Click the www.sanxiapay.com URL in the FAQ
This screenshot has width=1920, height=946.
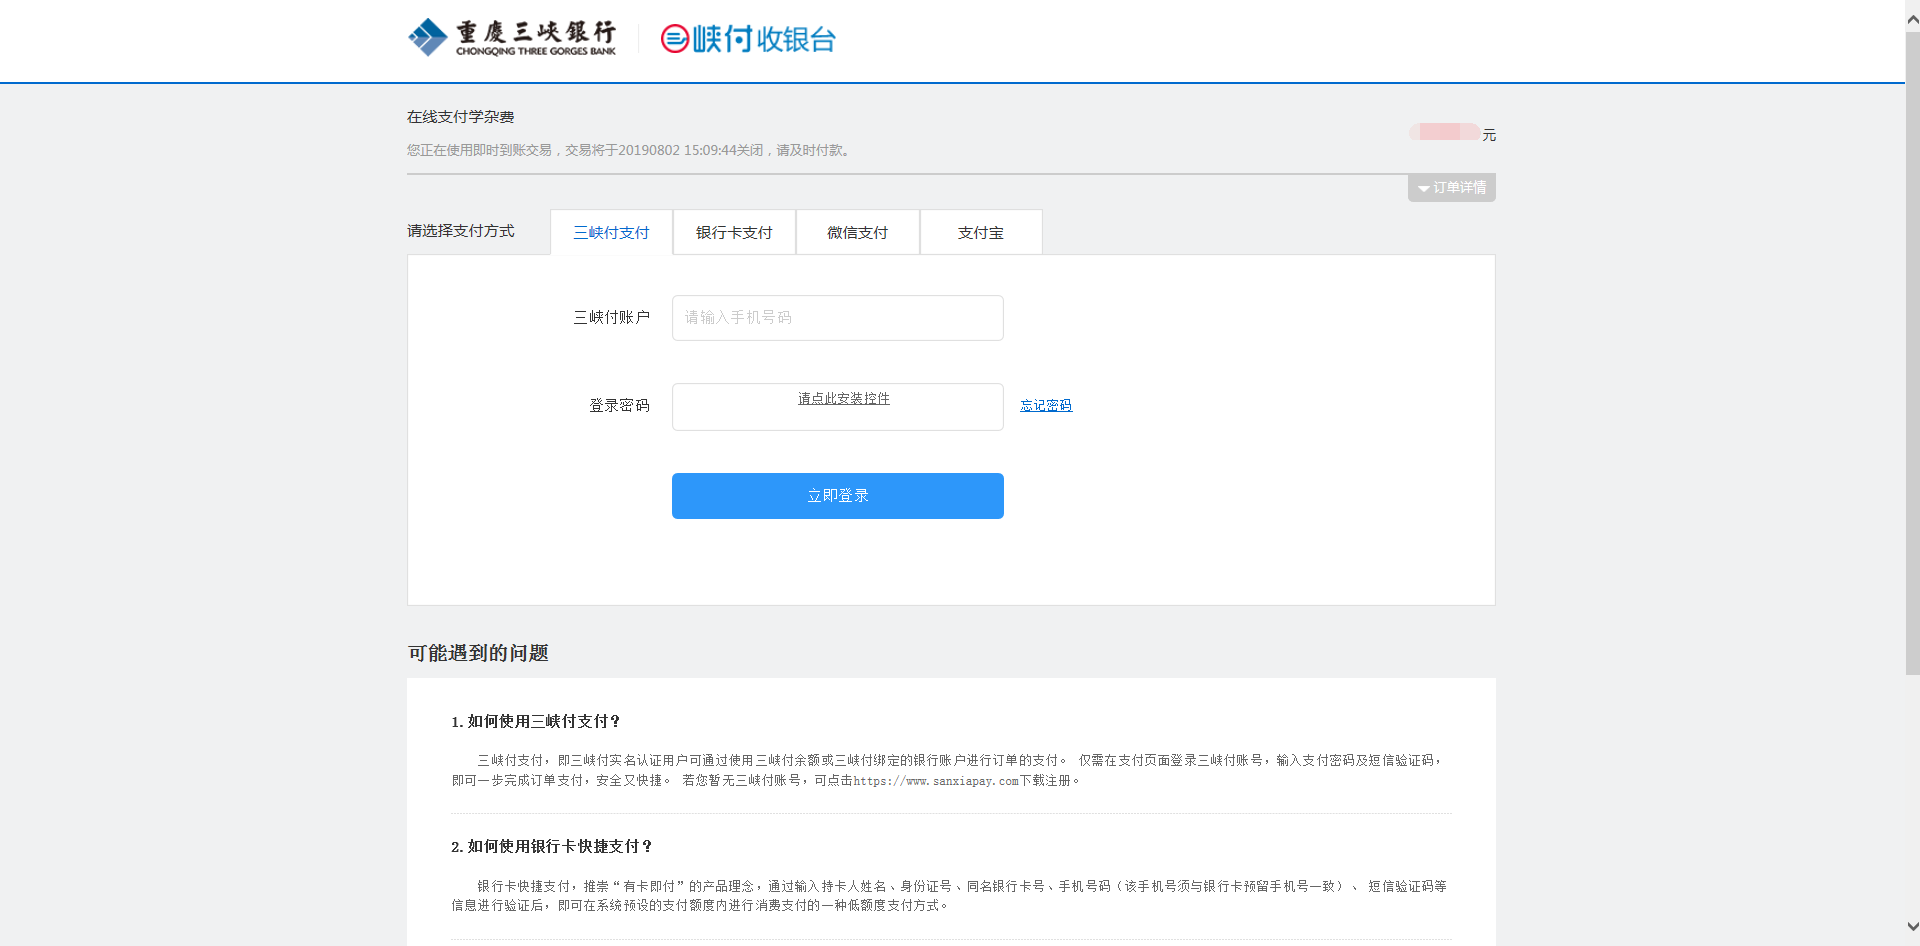point(935,781)
